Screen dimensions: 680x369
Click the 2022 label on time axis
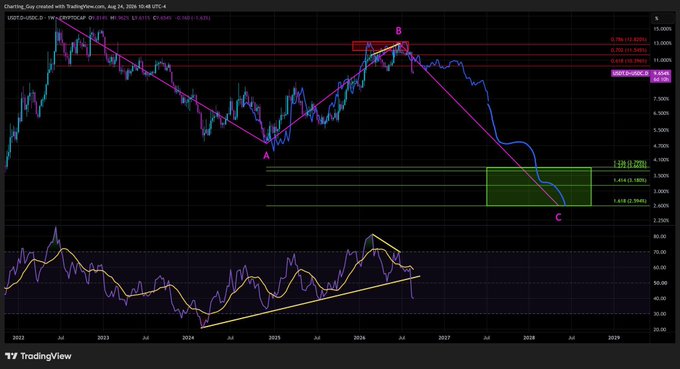(18, 337)
